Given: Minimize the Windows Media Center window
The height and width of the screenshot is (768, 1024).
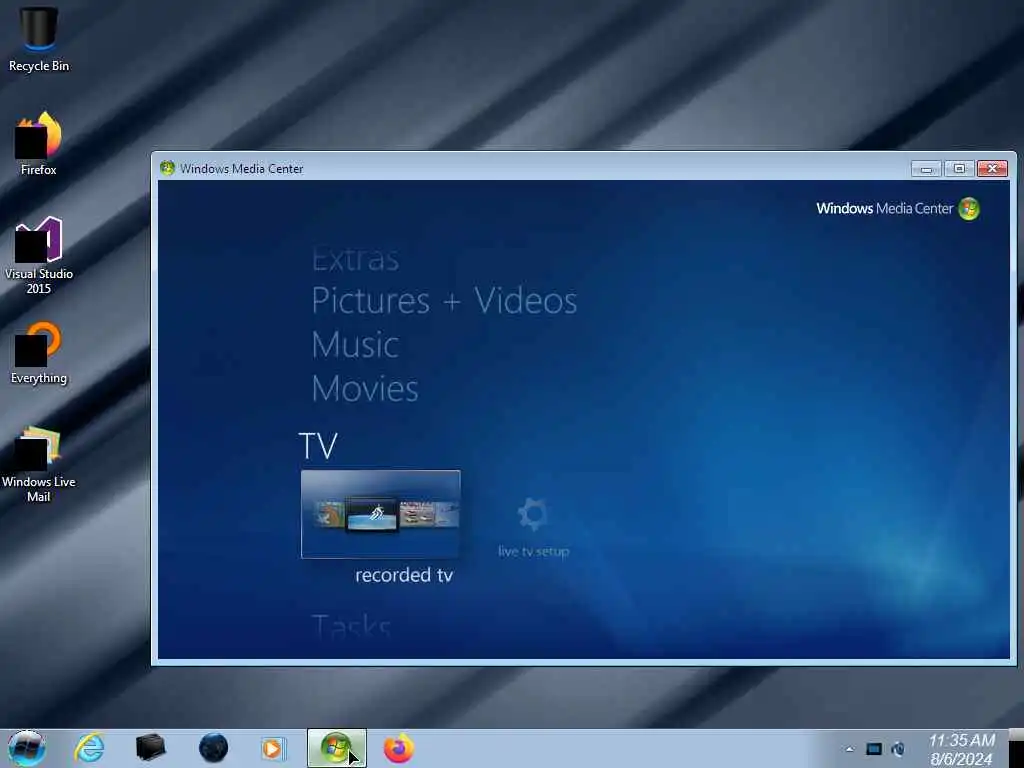Looking at the screenshot, I should (926, 169).
